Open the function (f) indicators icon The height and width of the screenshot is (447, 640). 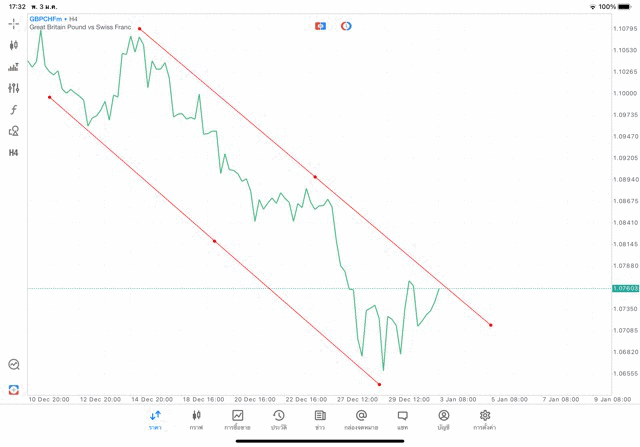[14, 109]
